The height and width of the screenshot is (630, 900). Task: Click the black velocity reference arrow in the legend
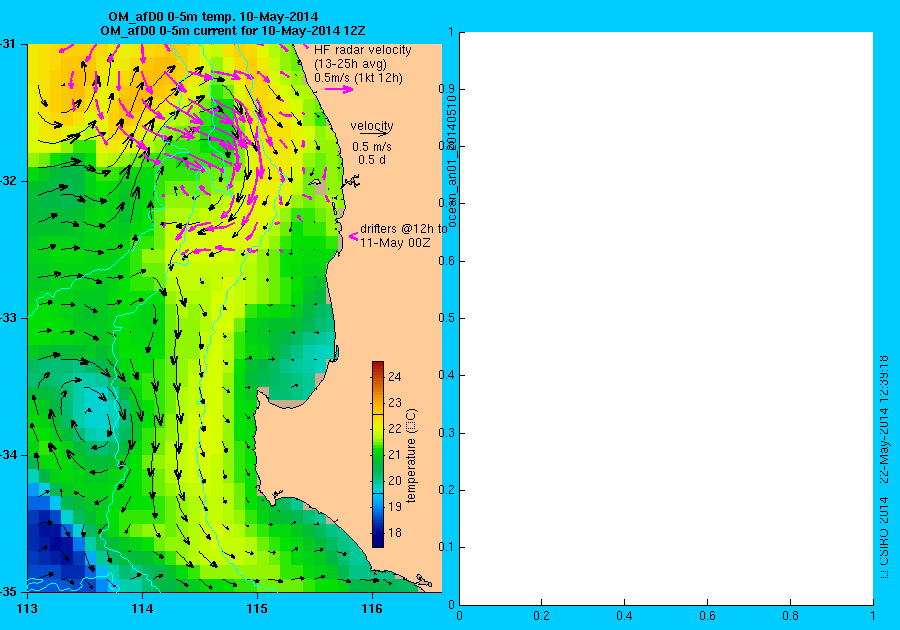point(374,134)
